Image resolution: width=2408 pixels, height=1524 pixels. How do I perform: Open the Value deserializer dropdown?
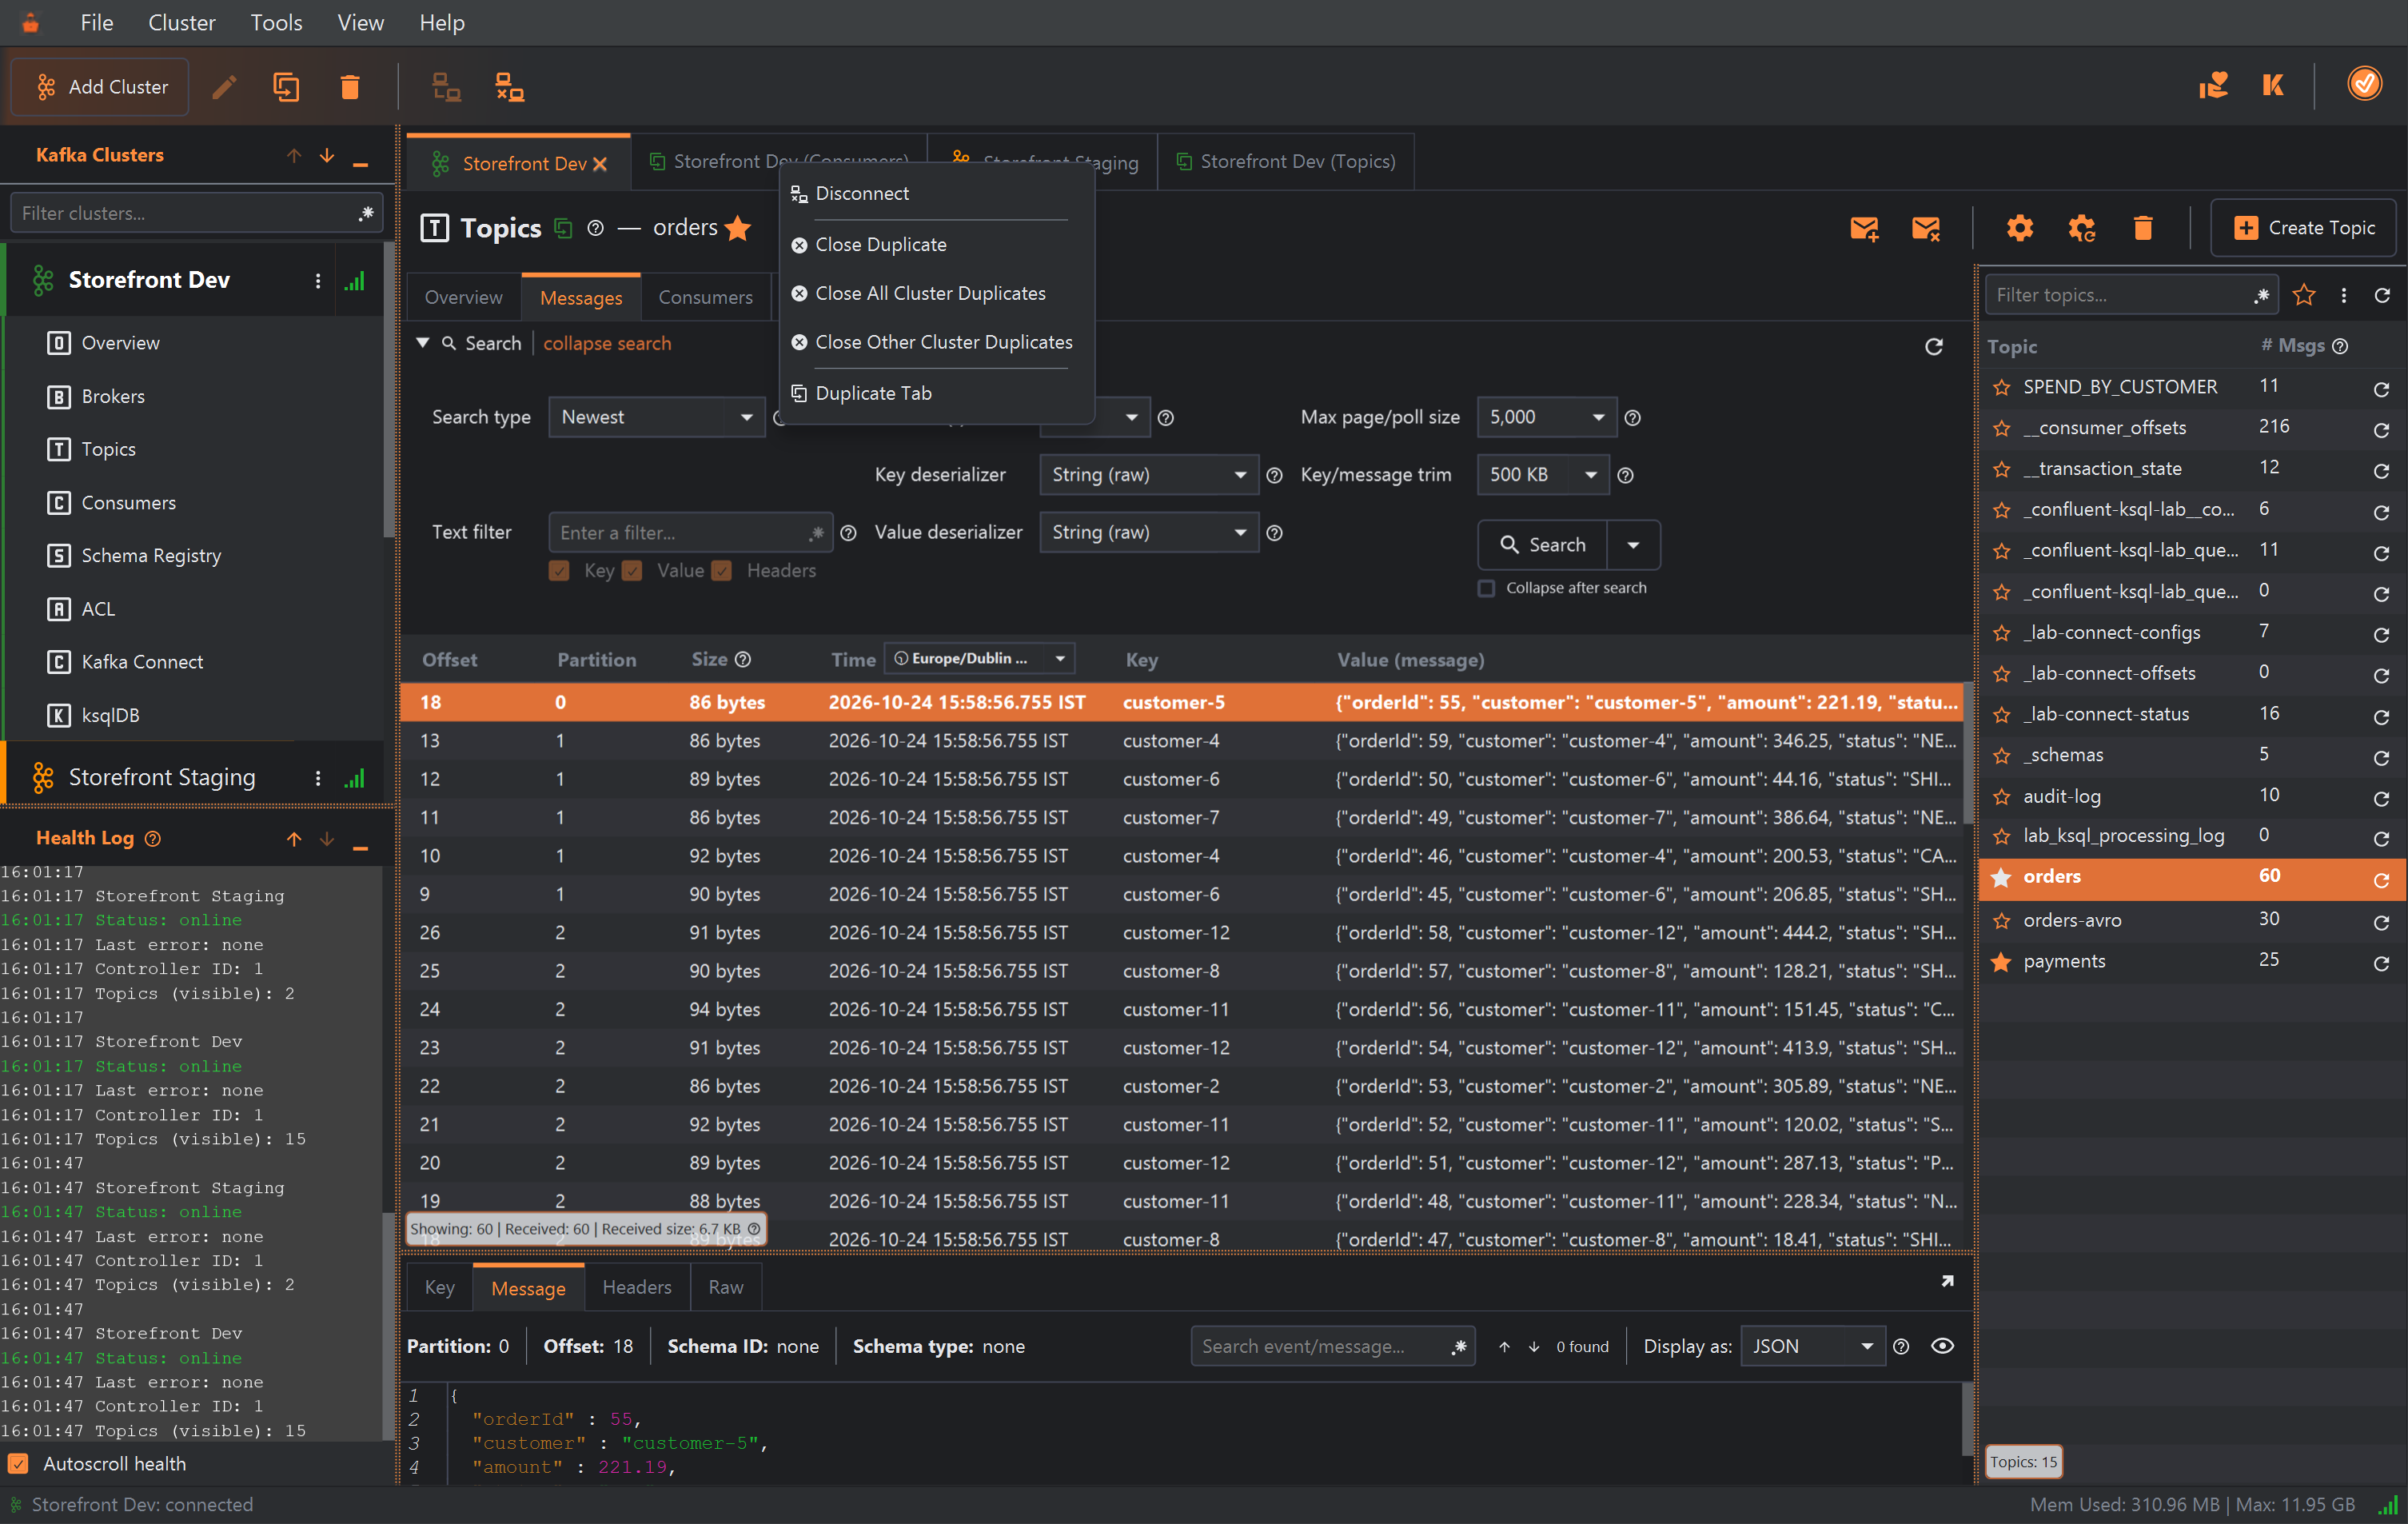pos(1148,532)
